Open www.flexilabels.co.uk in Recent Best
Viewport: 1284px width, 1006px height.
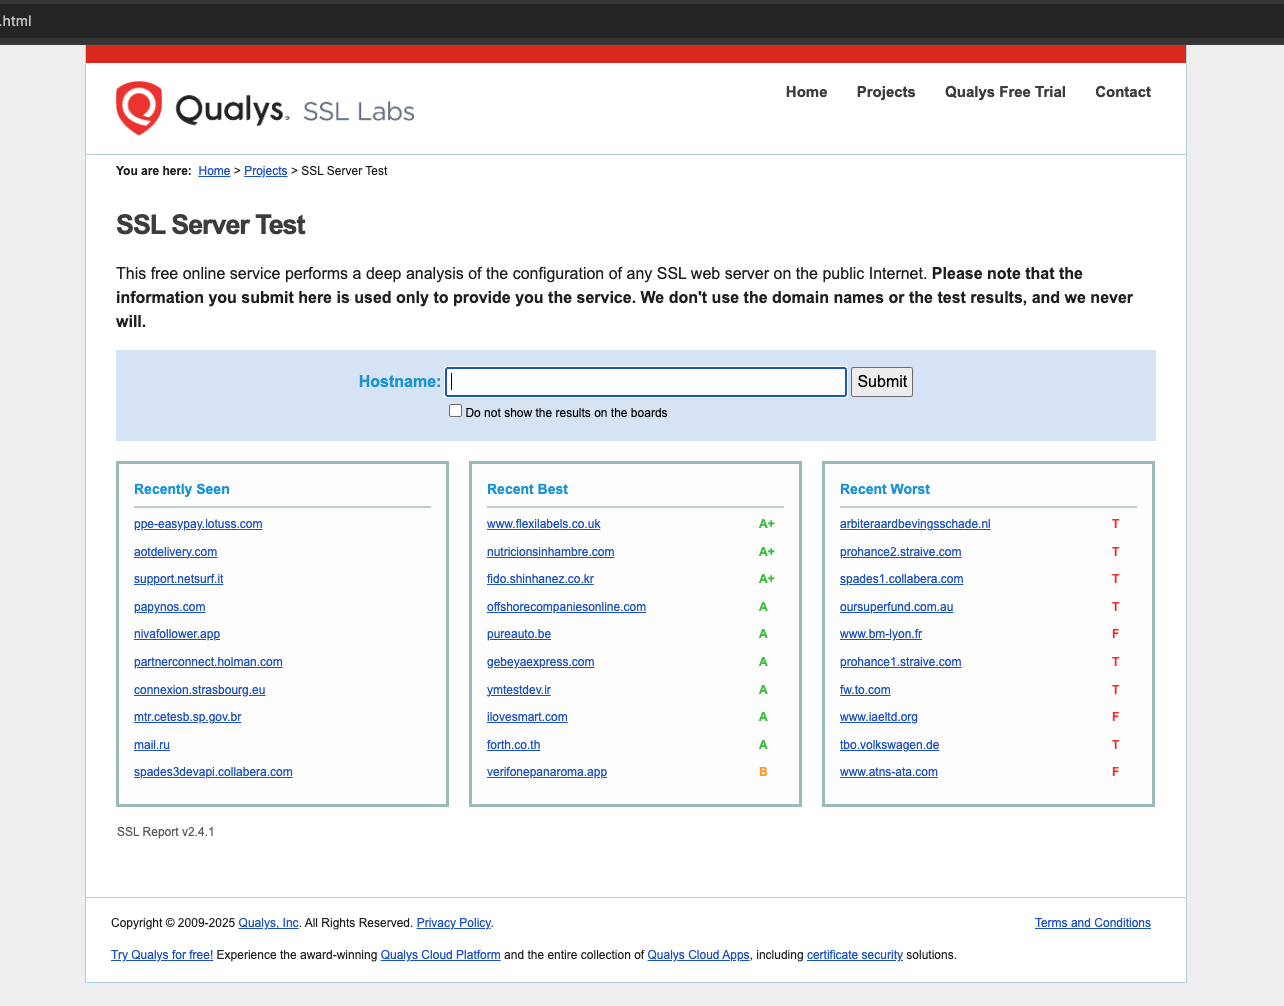point(544,524)
